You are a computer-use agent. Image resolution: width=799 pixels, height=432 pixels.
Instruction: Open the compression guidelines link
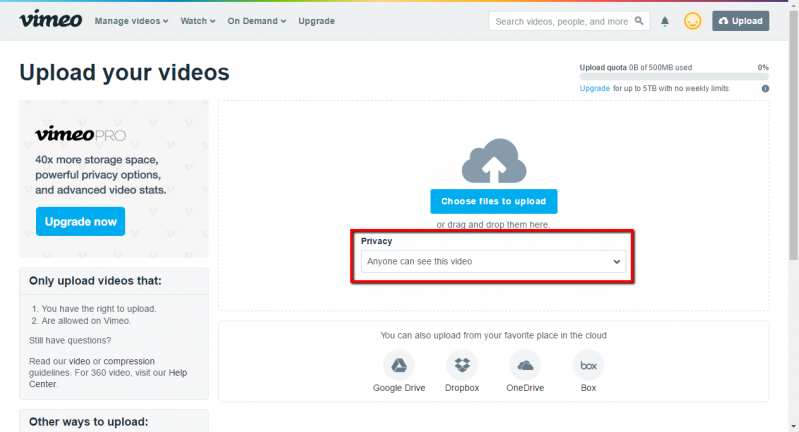129,361
